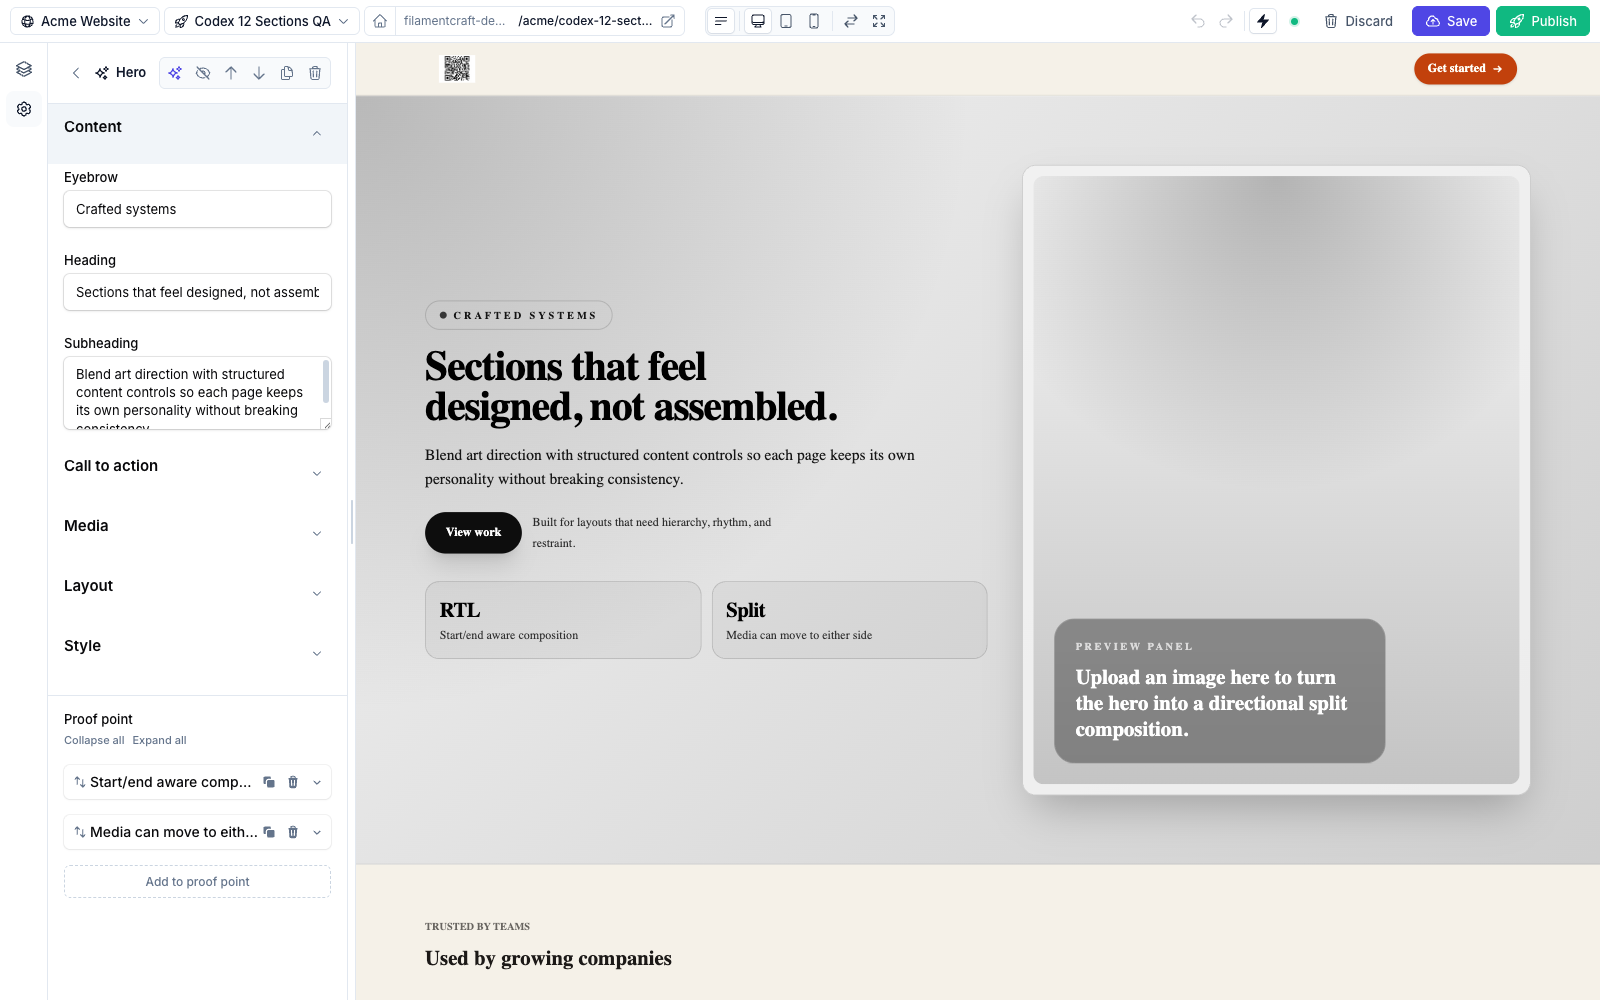Click reorder handle for Start/end aware item
This screenshot has height=1000, width=1600.
(x=79, y=782)
